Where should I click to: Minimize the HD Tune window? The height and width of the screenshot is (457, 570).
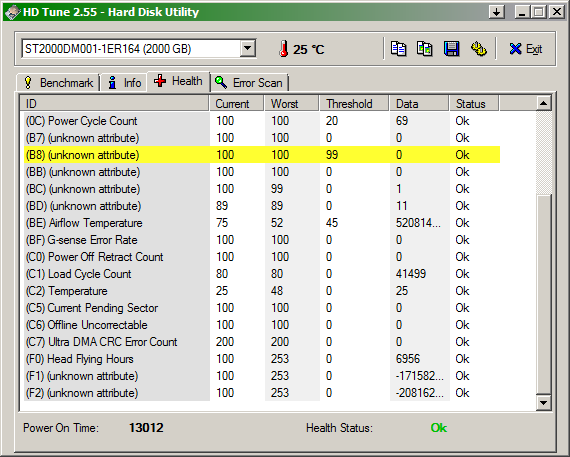click(523, 12)
